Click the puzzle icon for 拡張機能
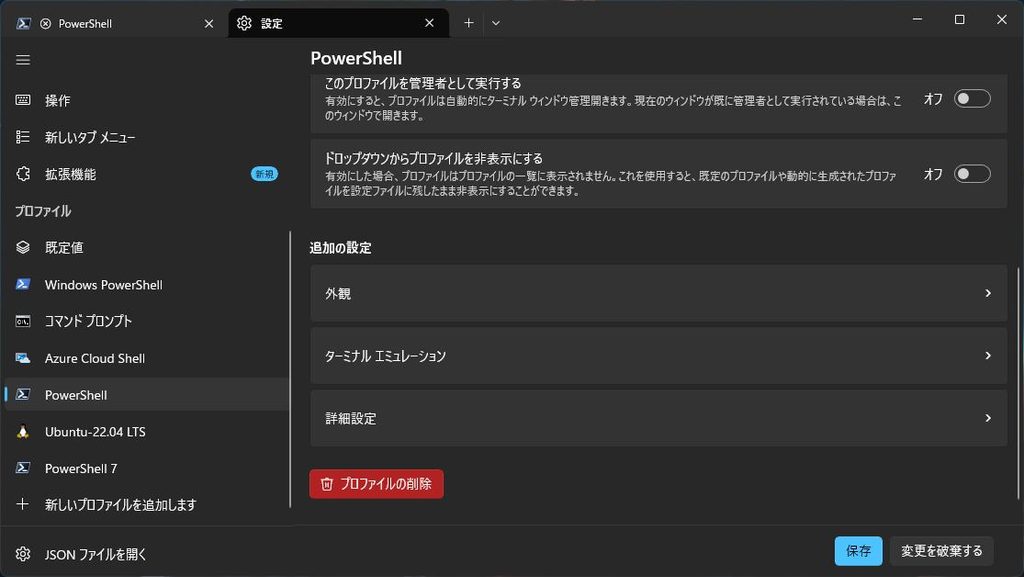The width and height of the screenshot is (1024, 577). tap(23, 174)
